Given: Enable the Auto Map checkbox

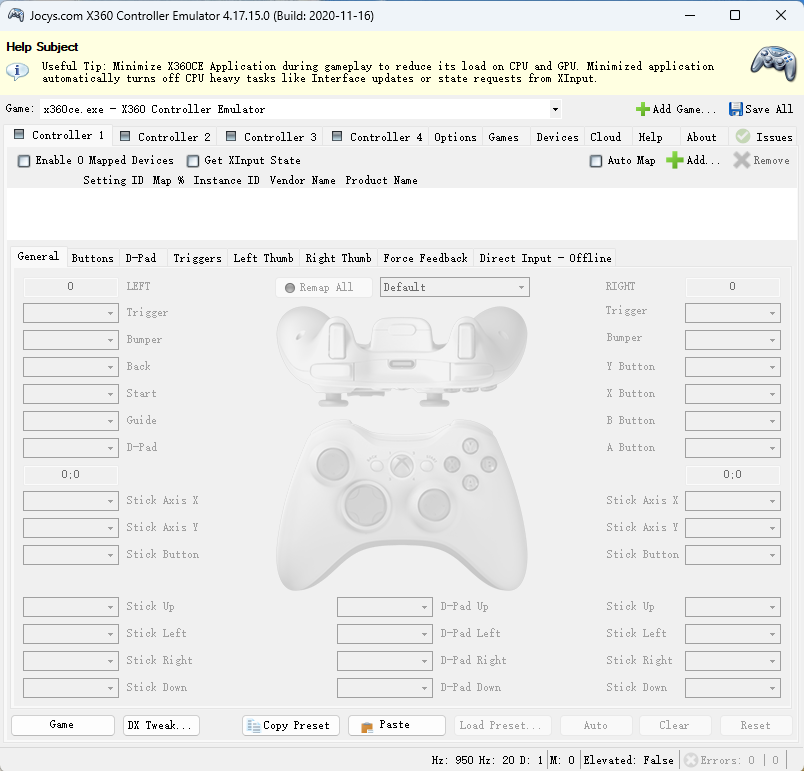Looking at the screenshot, I should tap(595, 160).
